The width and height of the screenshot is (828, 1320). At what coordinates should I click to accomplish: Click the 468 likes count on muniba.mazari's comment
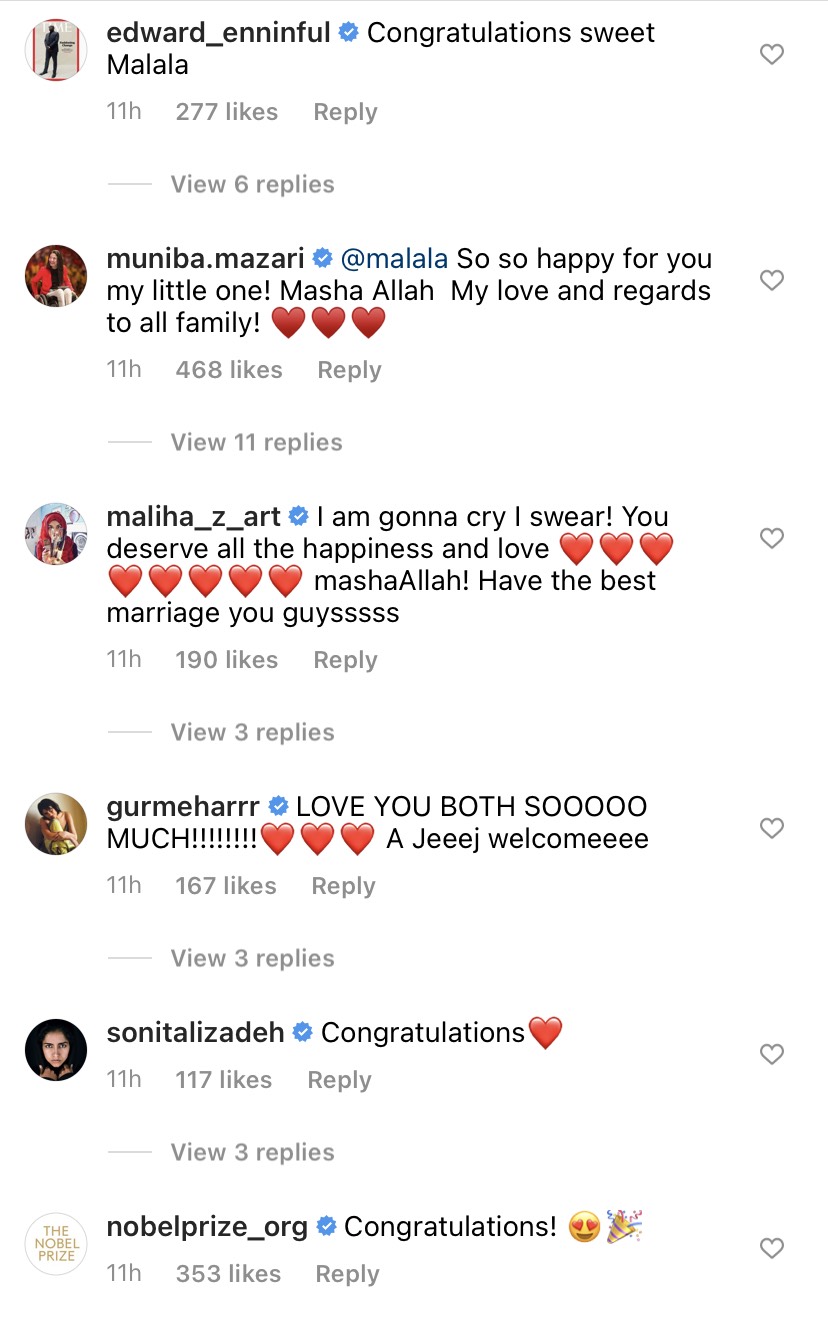229,369
